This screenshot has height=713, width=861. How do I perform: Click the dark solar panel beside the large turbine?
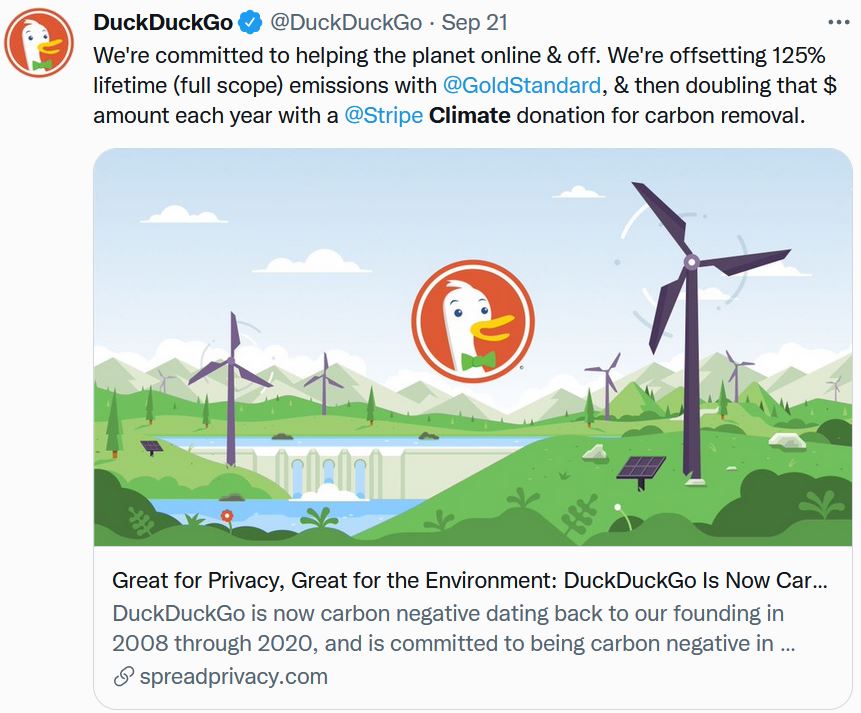click(640, 469)
